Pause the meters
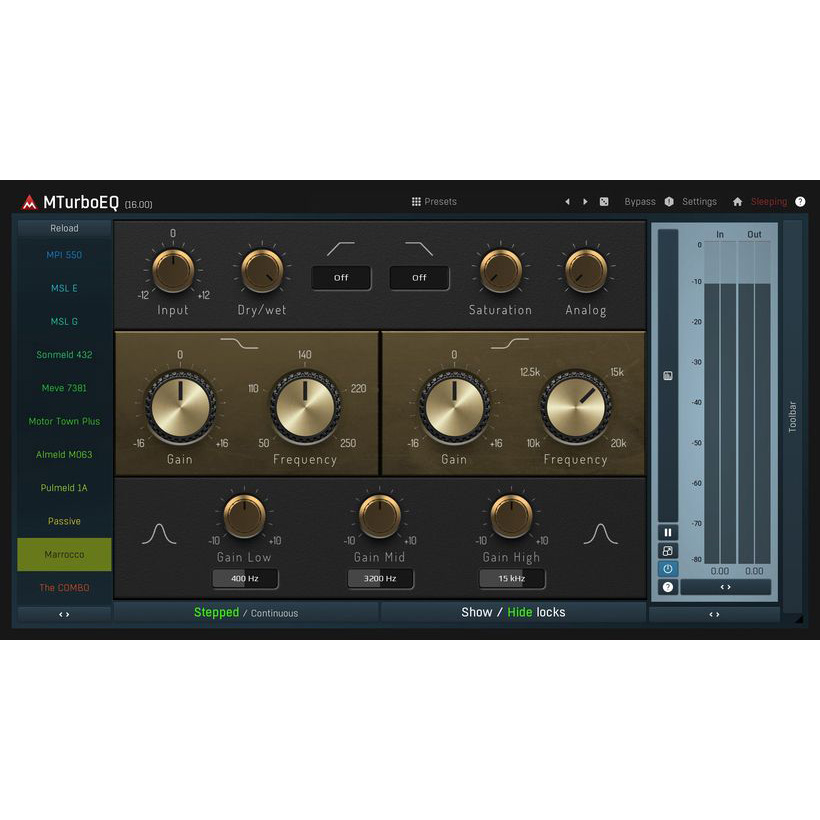Screen dimensions: 820x820 668,533
